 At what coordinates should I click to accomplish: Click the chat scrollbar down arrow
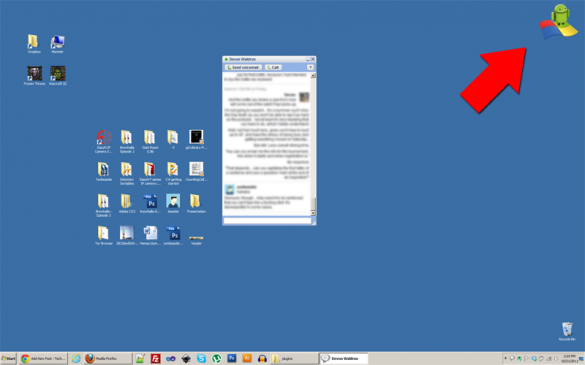point(313,213)
